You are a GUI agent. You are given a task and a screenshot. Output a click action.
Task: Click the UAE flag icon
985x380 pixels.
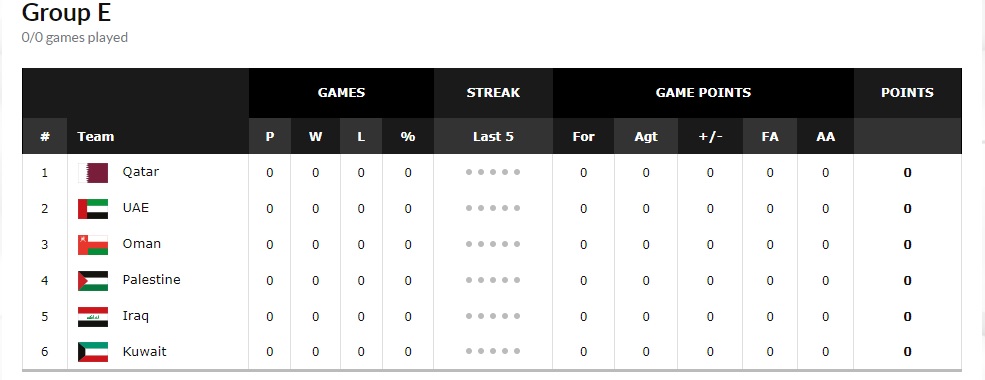[93, 209]
